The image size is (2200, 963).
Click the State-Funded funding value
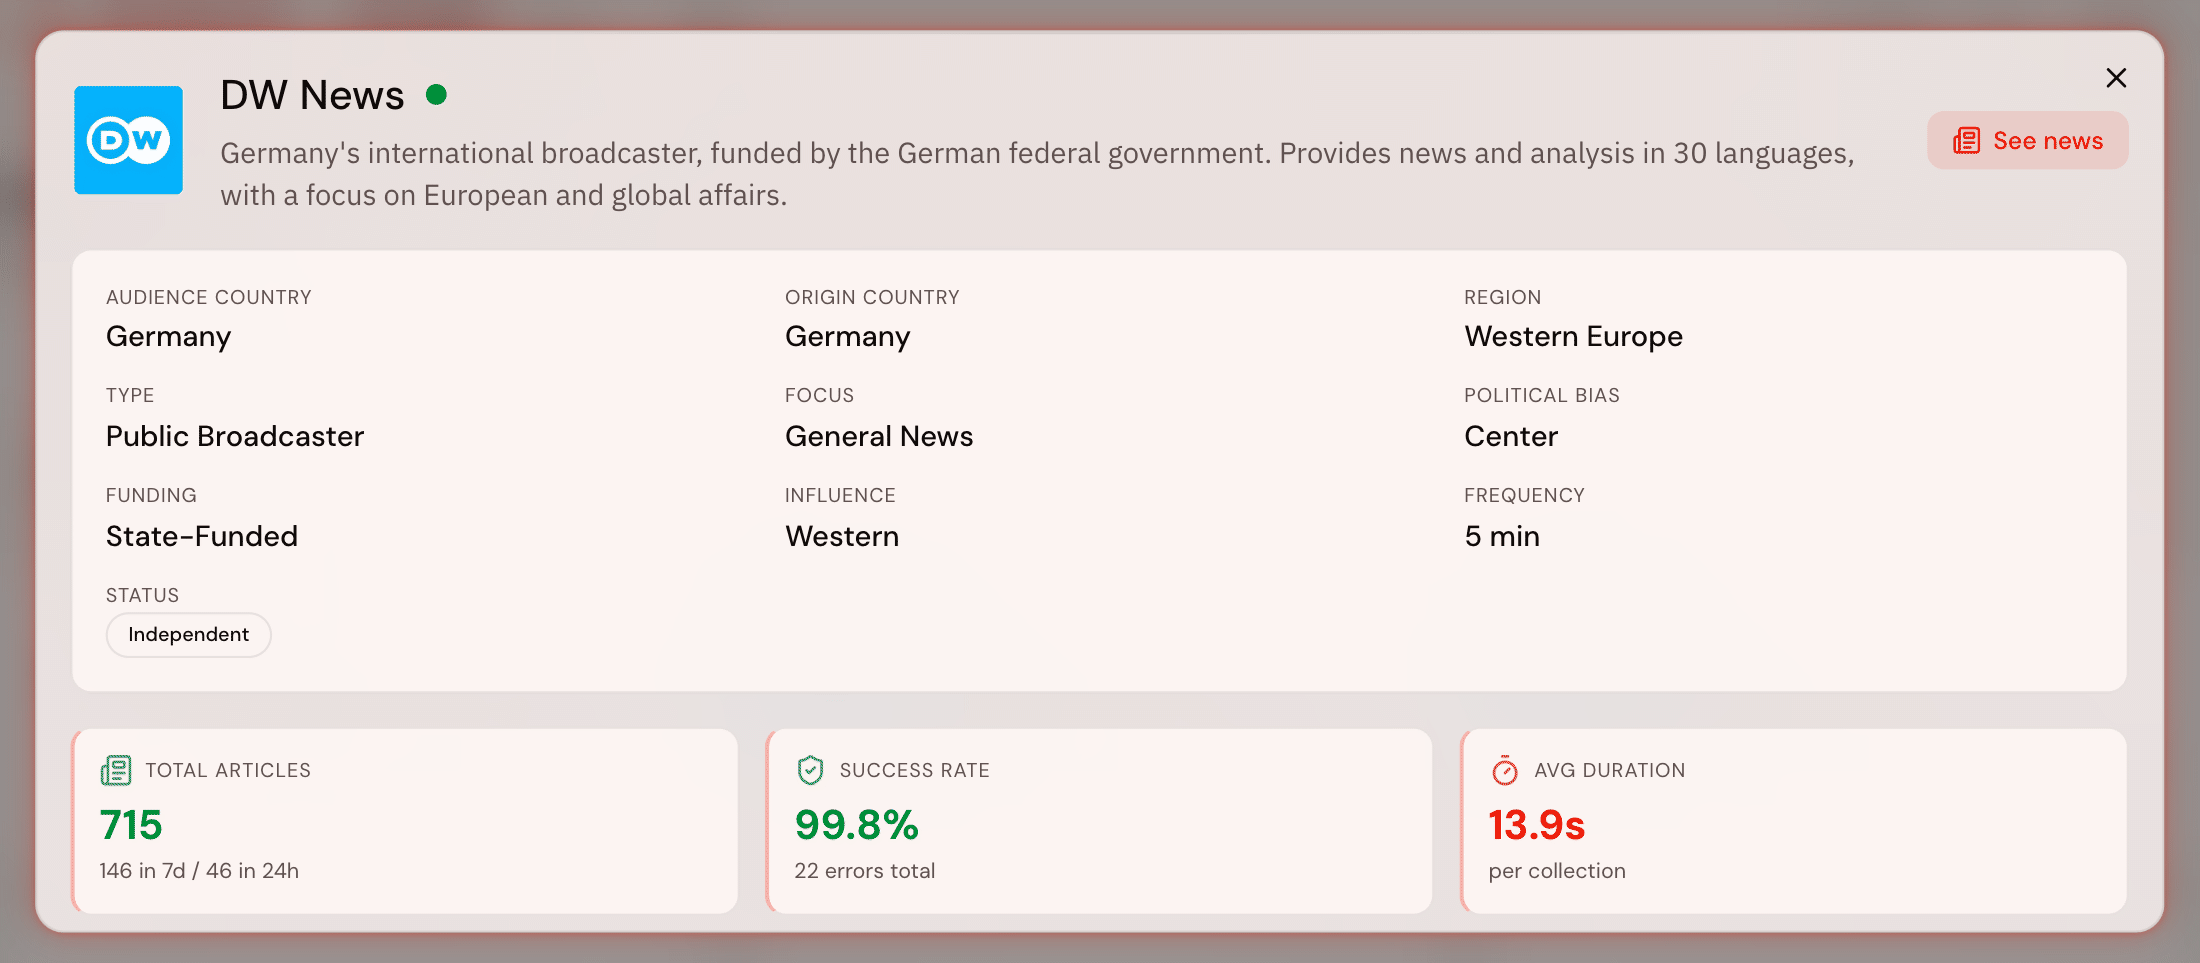click(202, 537)
